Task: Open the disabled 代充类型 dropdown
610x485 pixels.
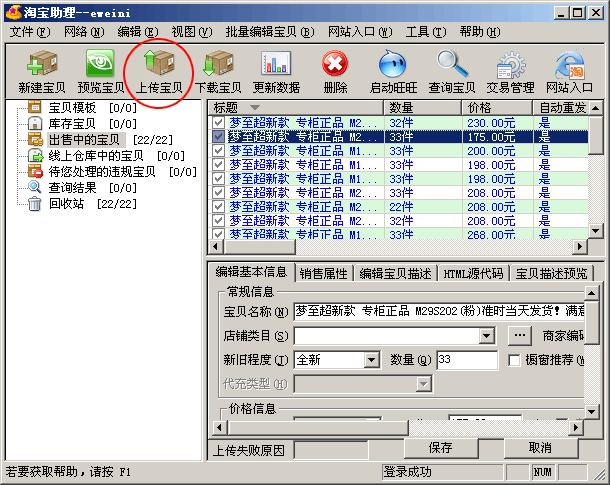Action: tap(423, 384)
